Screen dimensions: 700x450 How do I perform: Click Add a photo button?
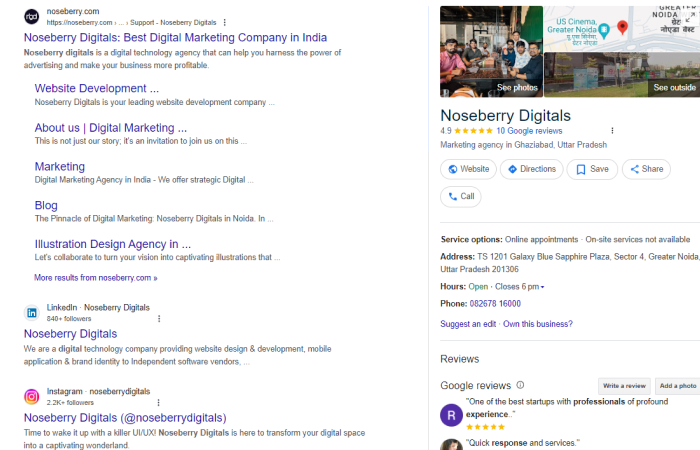(x=677, y=385)
